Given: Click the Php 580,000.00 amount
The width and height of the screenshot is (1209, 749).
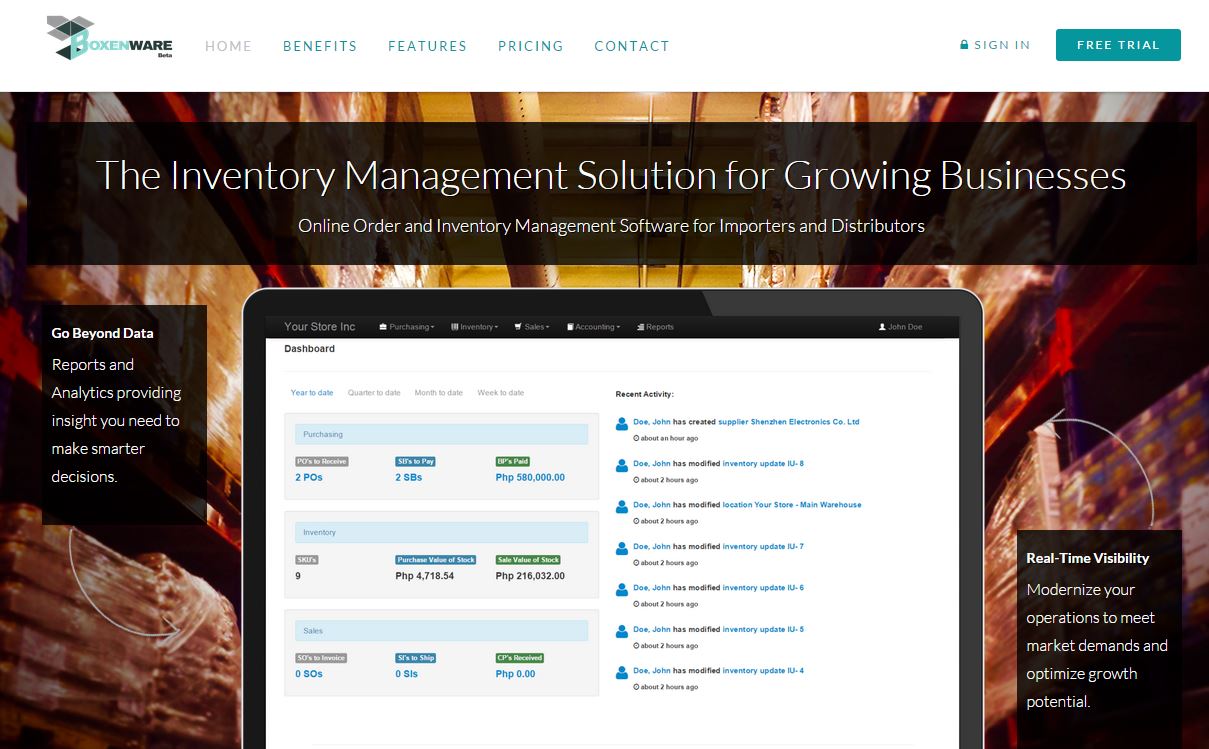Looking at the screenshot, I should point(530,477).
